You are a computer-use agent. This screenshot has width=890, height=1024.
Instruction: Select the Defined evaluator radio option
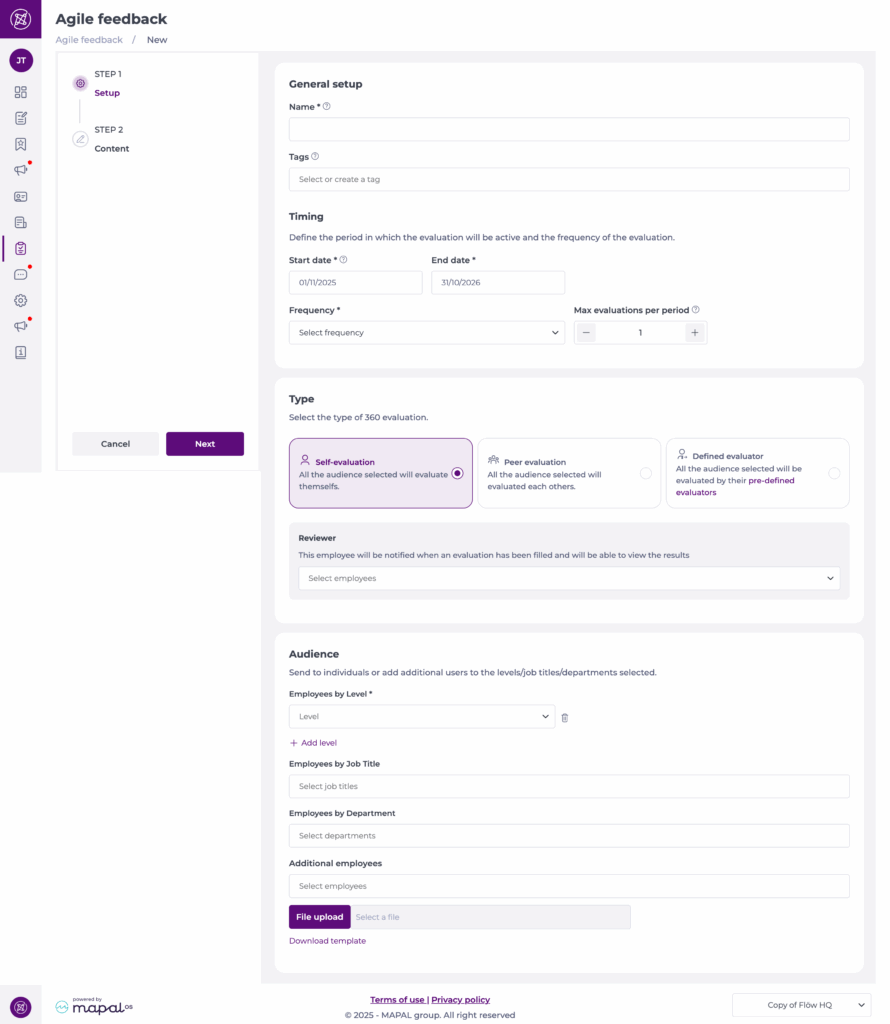click(833, 473)
